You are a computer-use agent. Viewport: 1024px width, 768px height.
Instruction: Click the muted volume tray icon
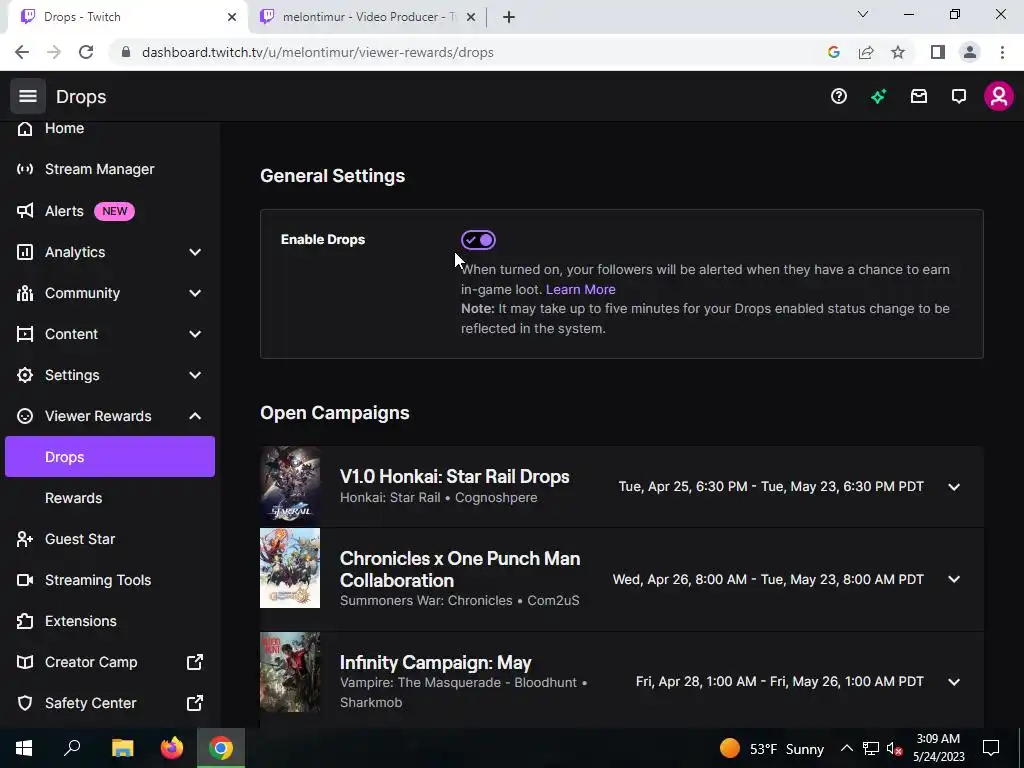point(895,748)
